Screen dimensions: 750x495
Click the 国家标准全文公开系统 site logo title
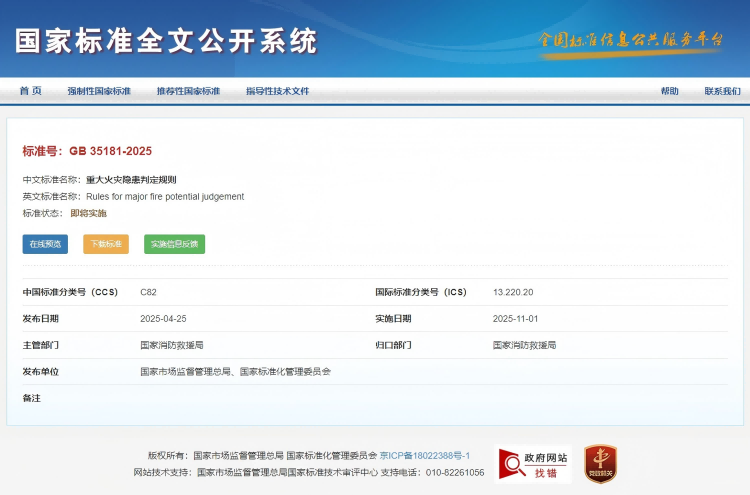[x=166, y=42]
